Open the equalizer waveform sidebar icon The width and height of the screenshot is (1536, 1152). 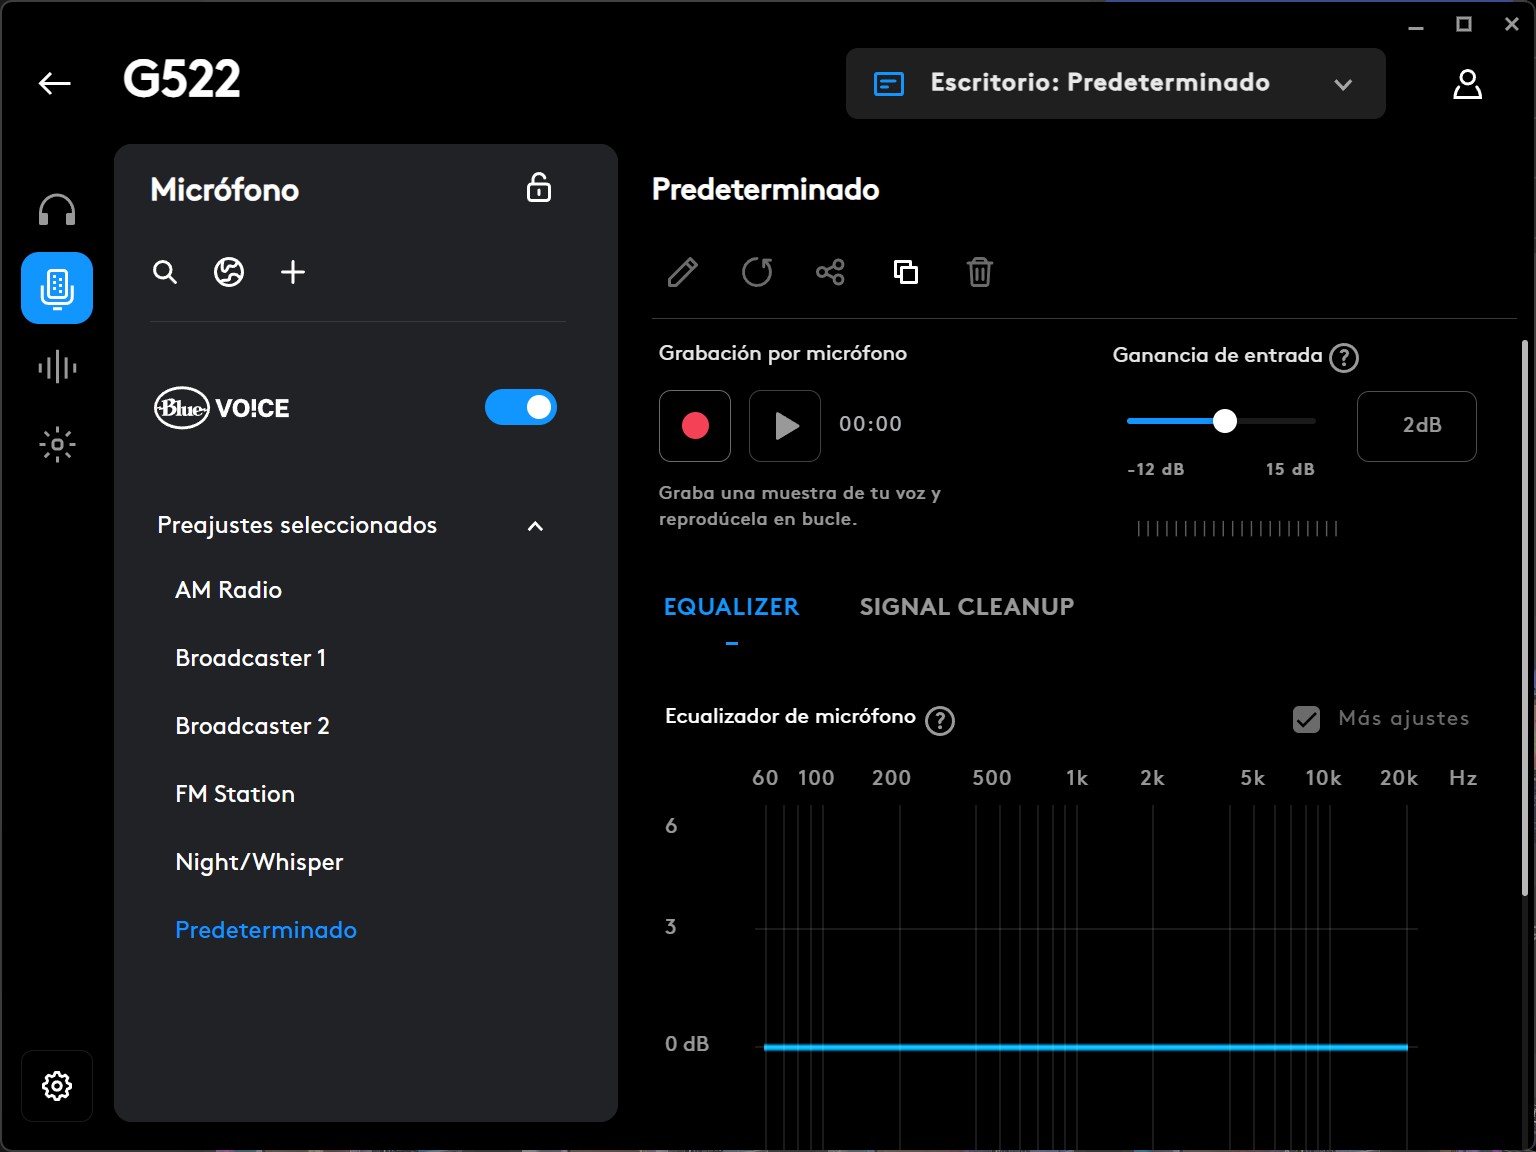click(57, 367)
